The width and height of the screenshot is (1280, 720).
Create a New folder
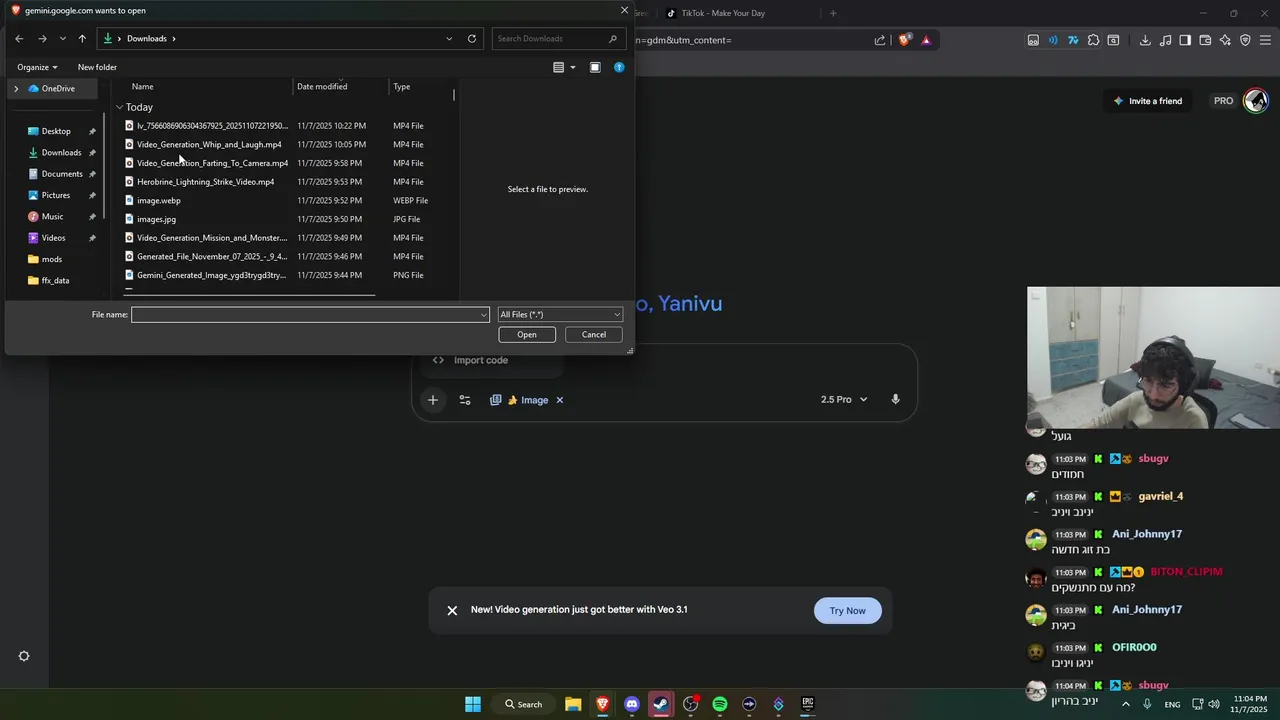[x=97, y=67]
